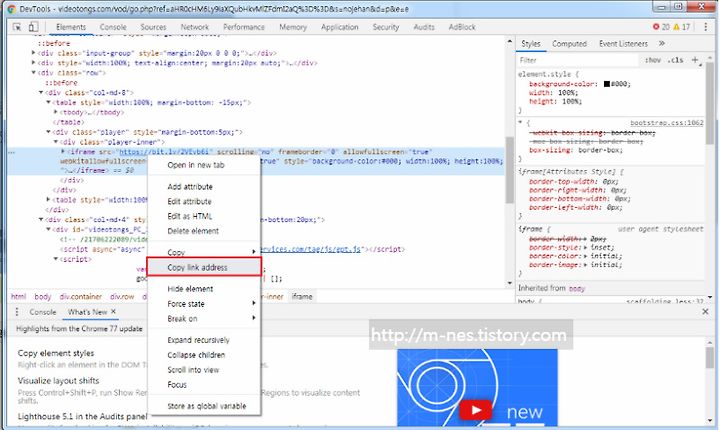Click the Visualize layout shifts heading
Viewport: 720px width, 430px height.
(58, 380)
